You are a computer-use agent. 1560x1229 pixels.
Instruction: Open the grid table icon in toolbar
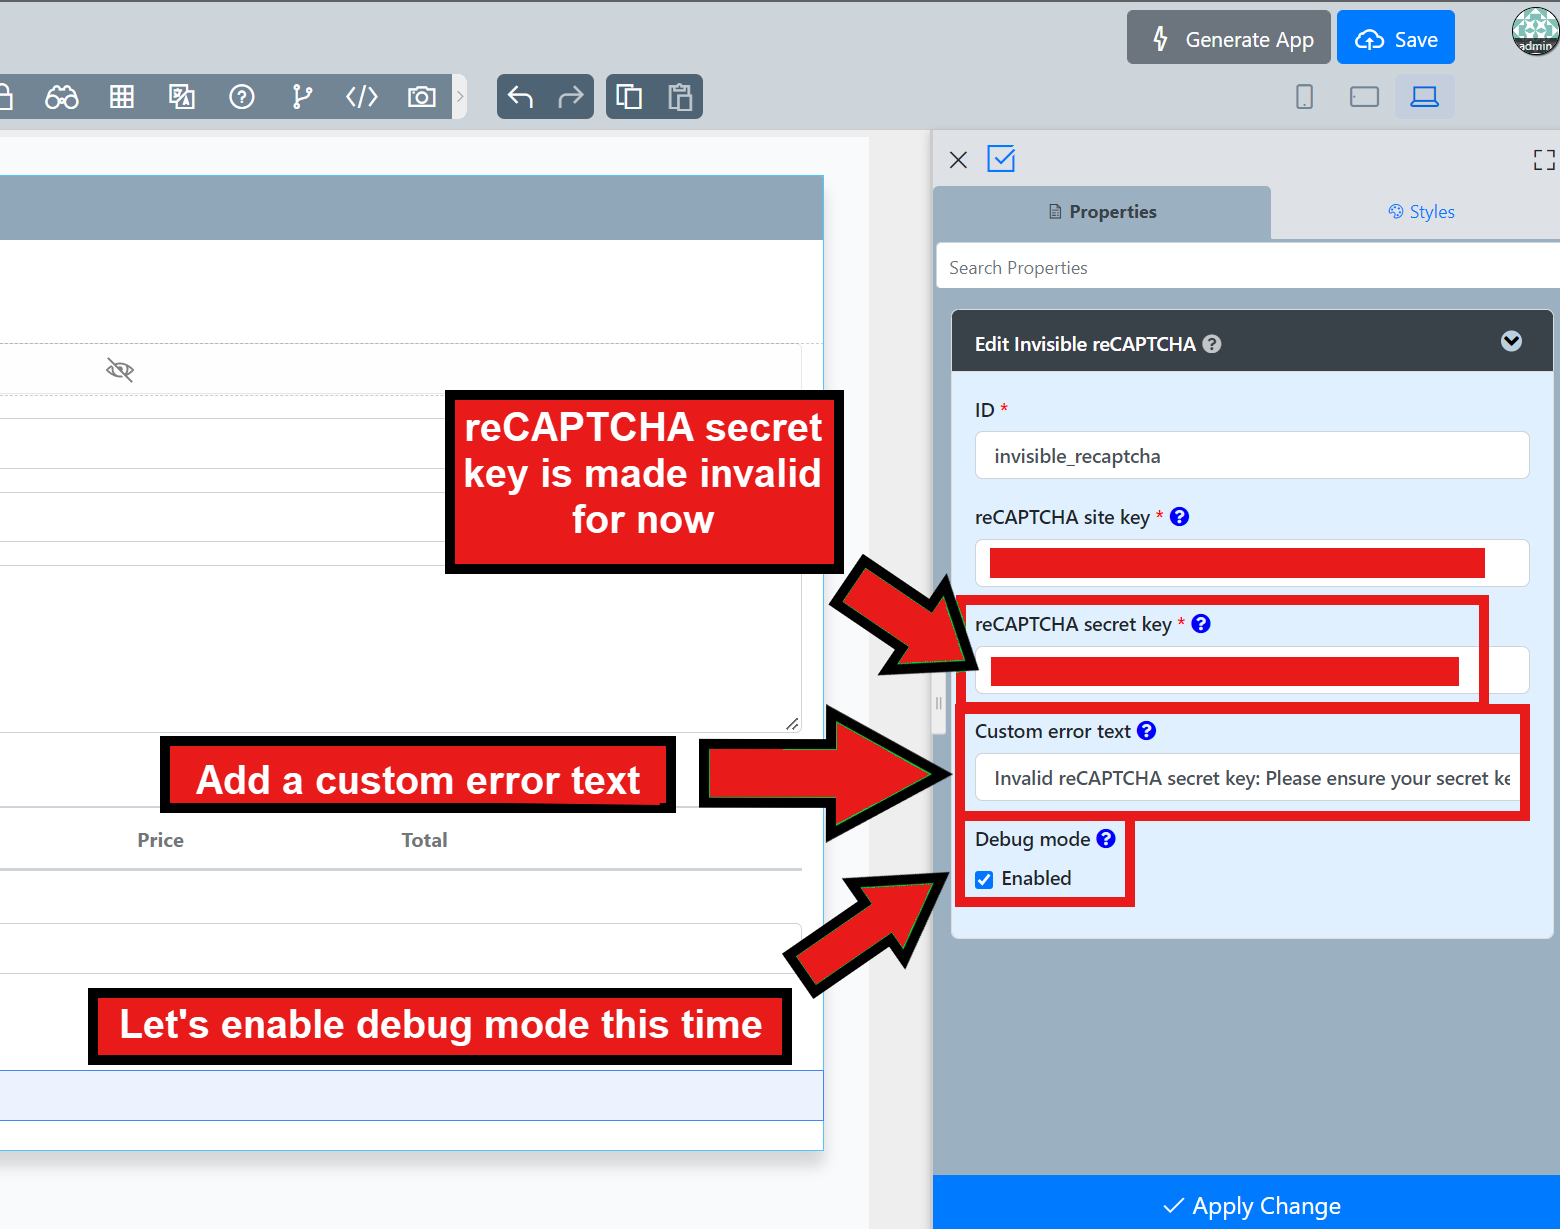[x=122, y=97]
